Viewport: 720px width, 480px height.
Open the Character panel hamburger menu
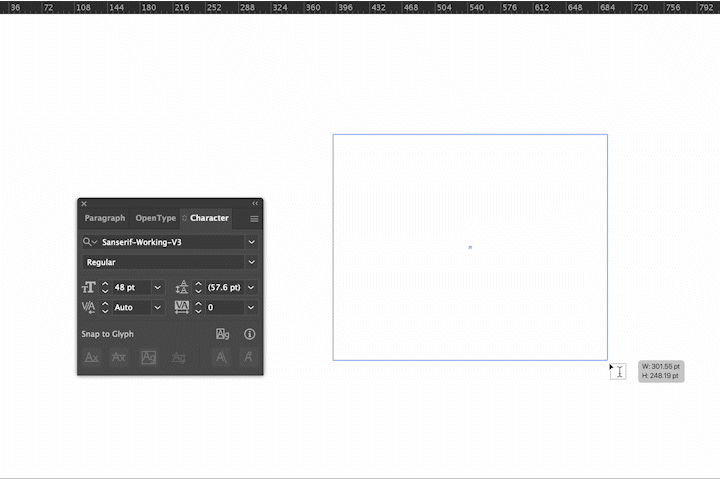click(x=254, y=218)
